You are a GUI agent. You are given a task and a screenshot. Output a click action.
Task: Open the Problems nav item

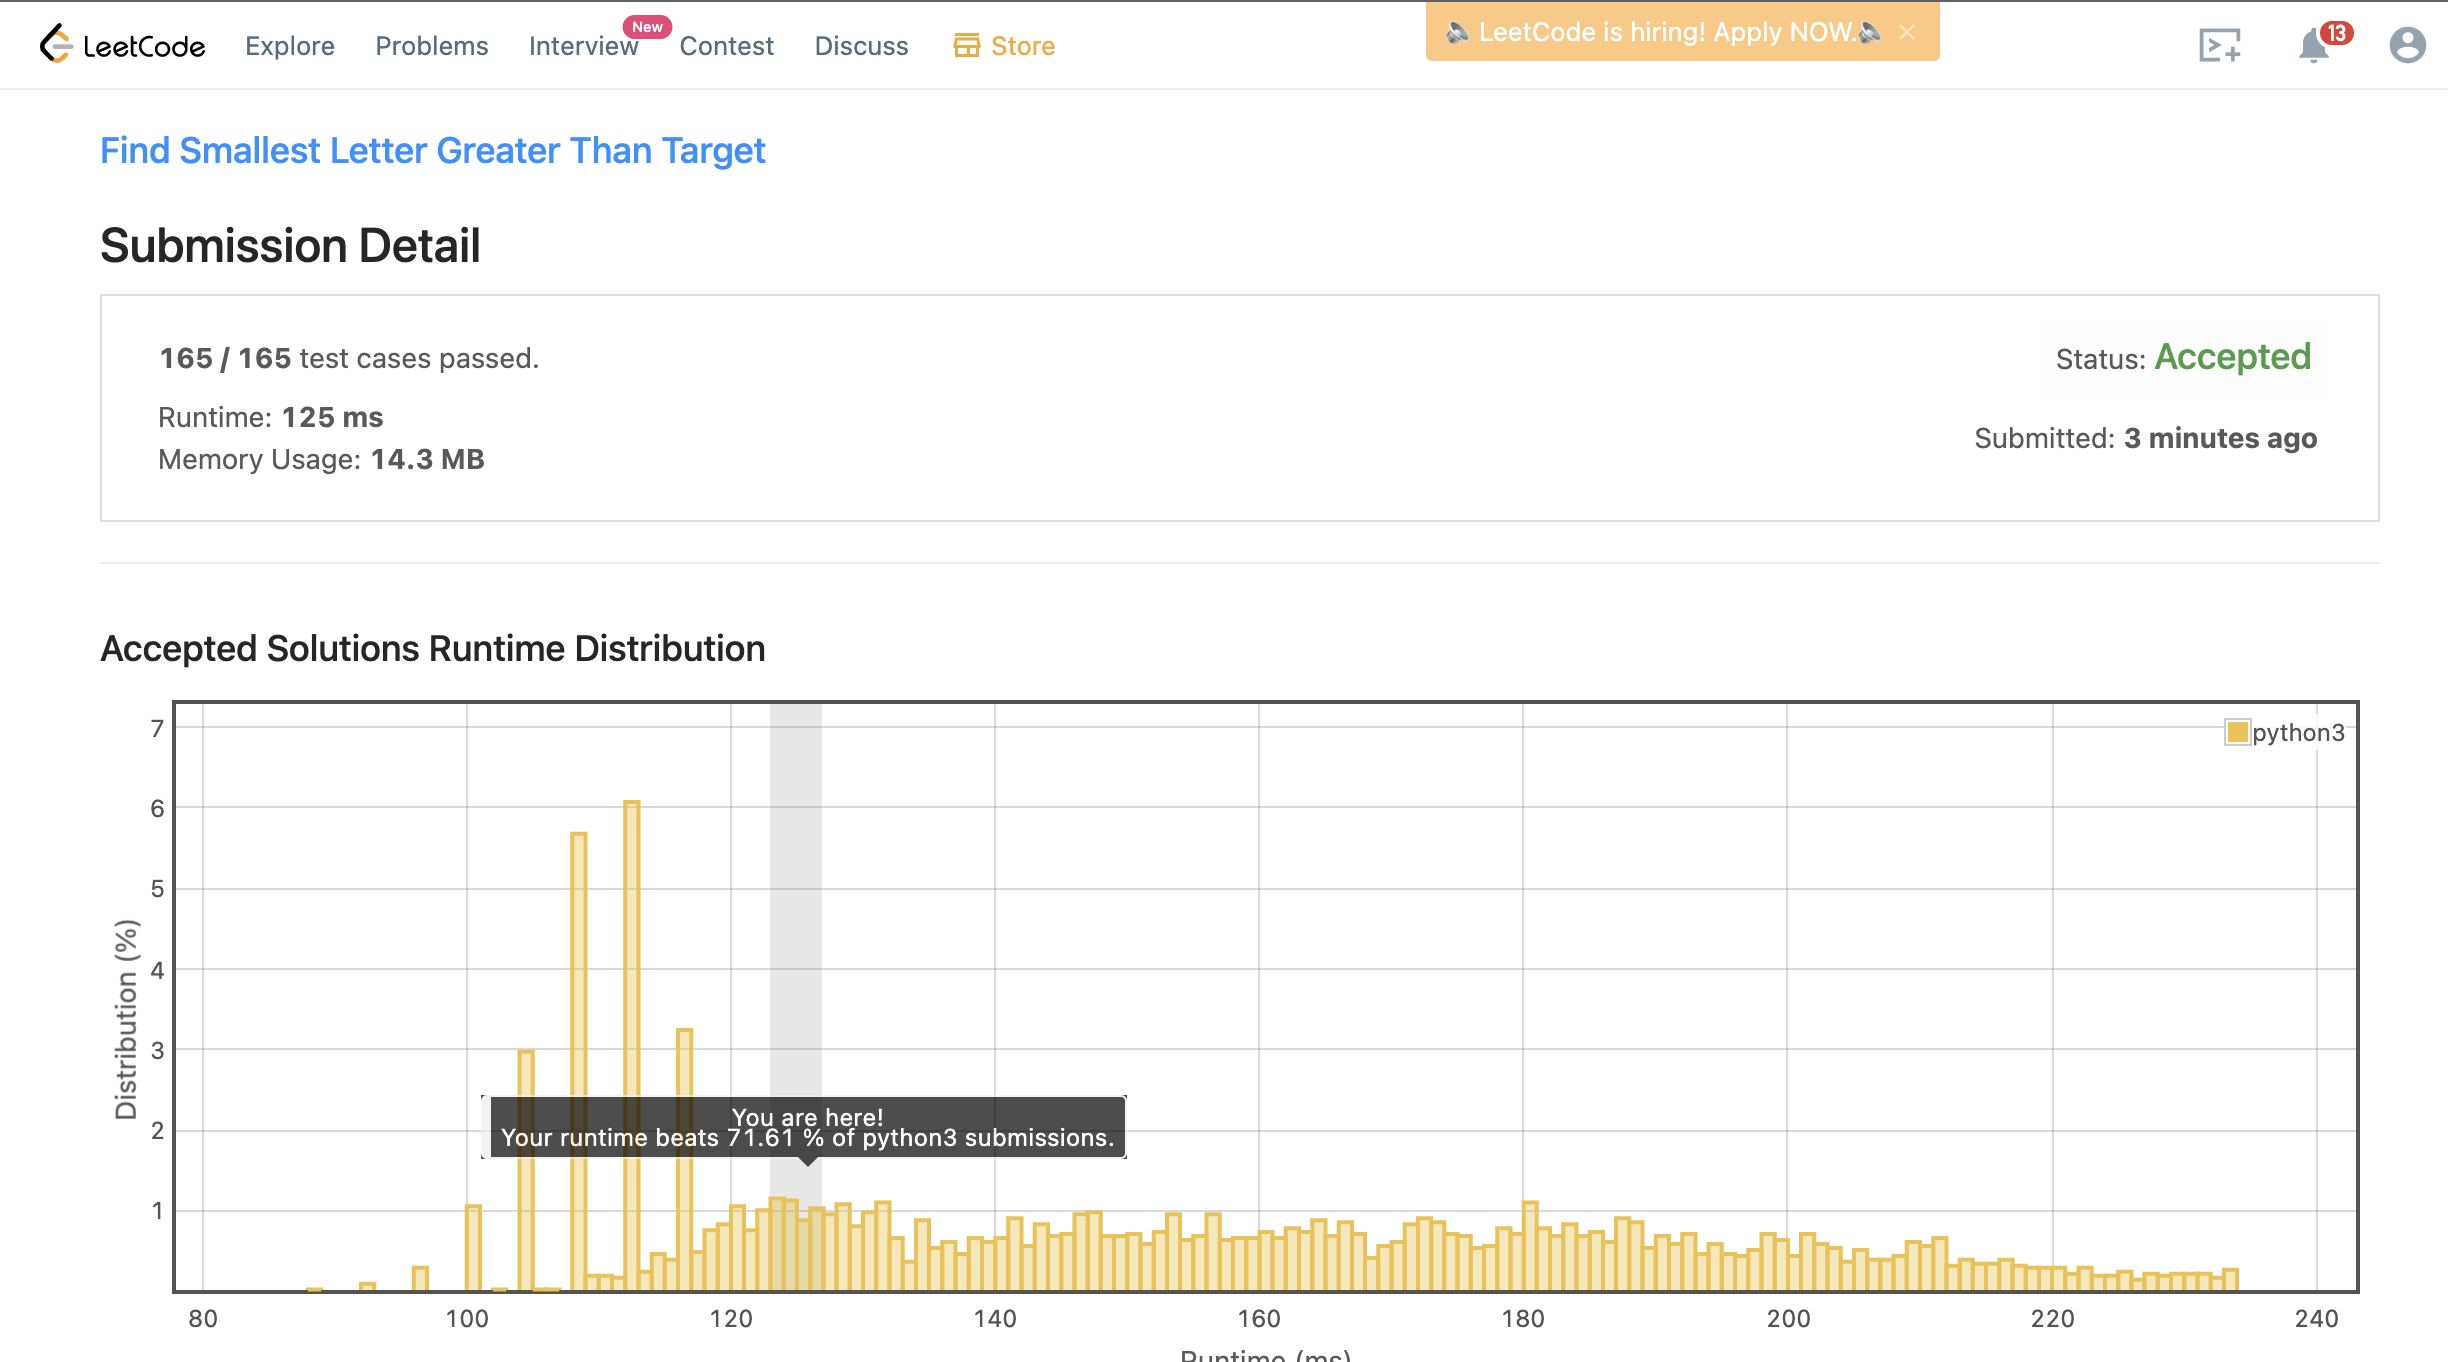pos(431,46)
